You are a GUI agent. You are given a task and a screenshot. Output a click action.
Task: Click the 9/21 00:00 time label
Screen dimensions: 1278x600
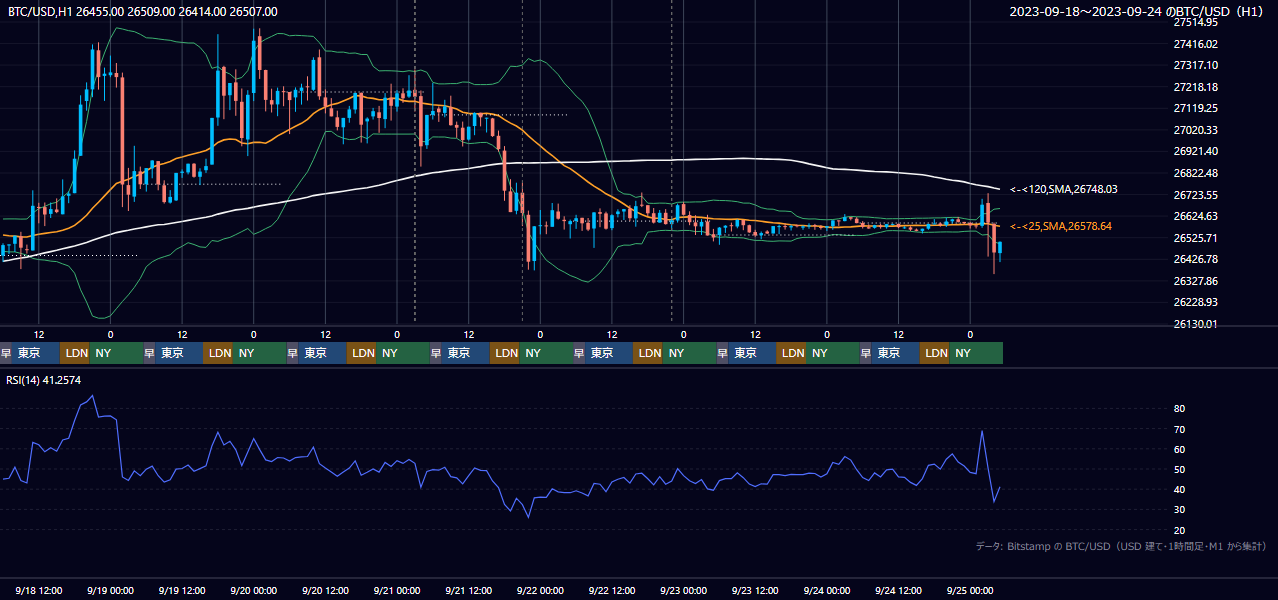coord(397,591)
